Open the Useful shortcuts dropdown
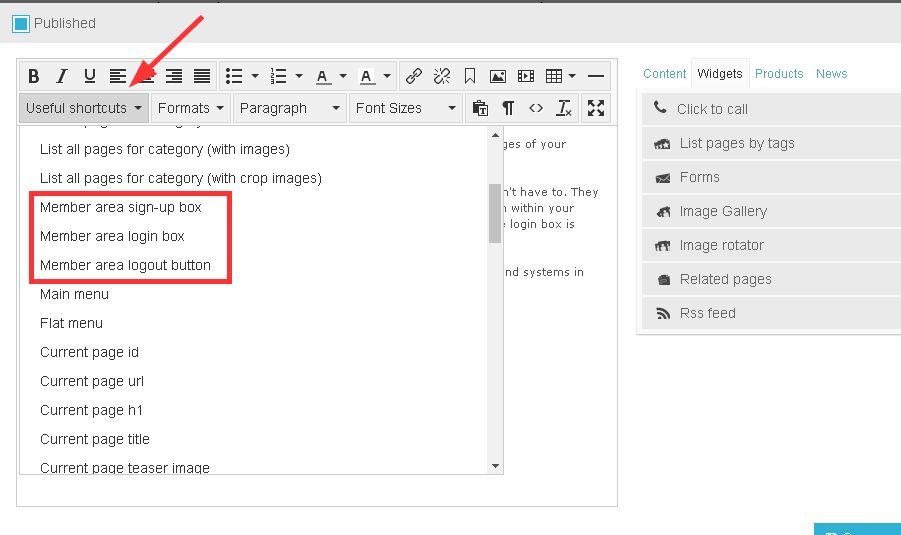This screenshot has width=901, height=535. tap(84, 108)
